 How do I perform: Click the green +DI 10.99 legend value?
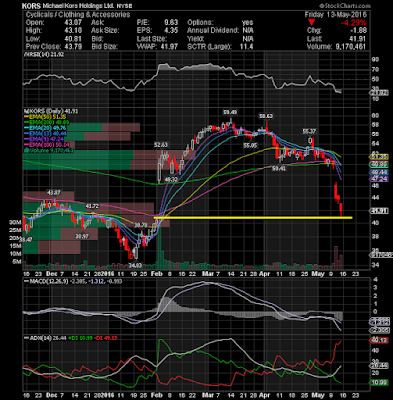pos(79,338)
